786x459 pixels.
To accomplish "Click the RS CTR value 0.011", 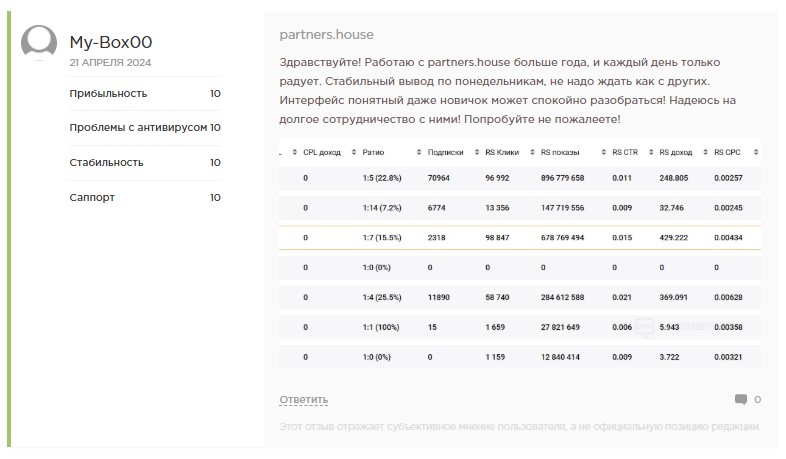I will click(x=622, y=178).
